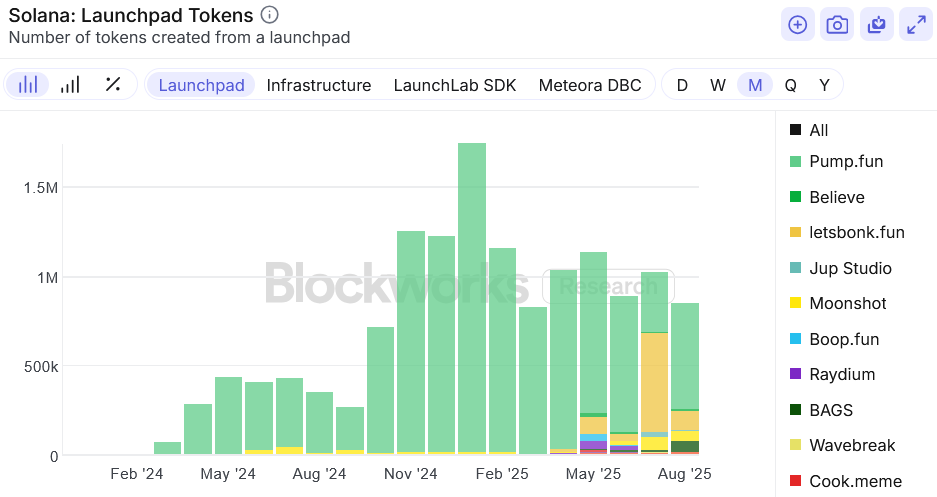
Task: Toggle letsbonk.fun series in legend
Action: point(847,232)
